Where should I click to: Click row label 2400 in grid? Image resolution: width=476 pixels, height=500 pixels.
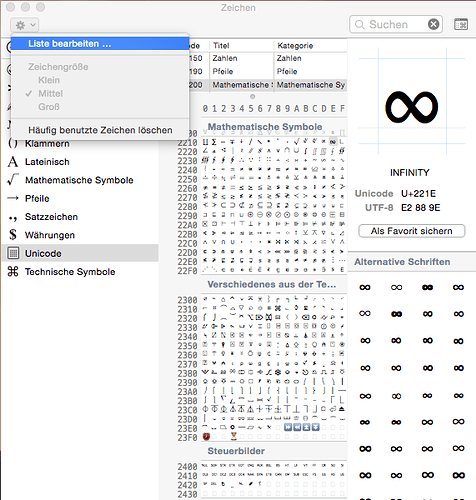(187, 467)
